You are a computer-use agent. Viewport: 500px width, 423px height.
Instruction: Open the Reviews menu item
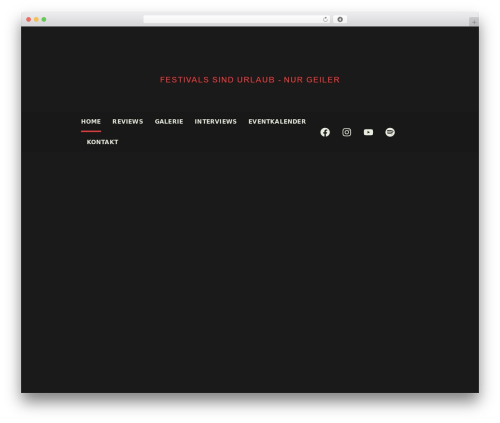(x=128, y=122)
